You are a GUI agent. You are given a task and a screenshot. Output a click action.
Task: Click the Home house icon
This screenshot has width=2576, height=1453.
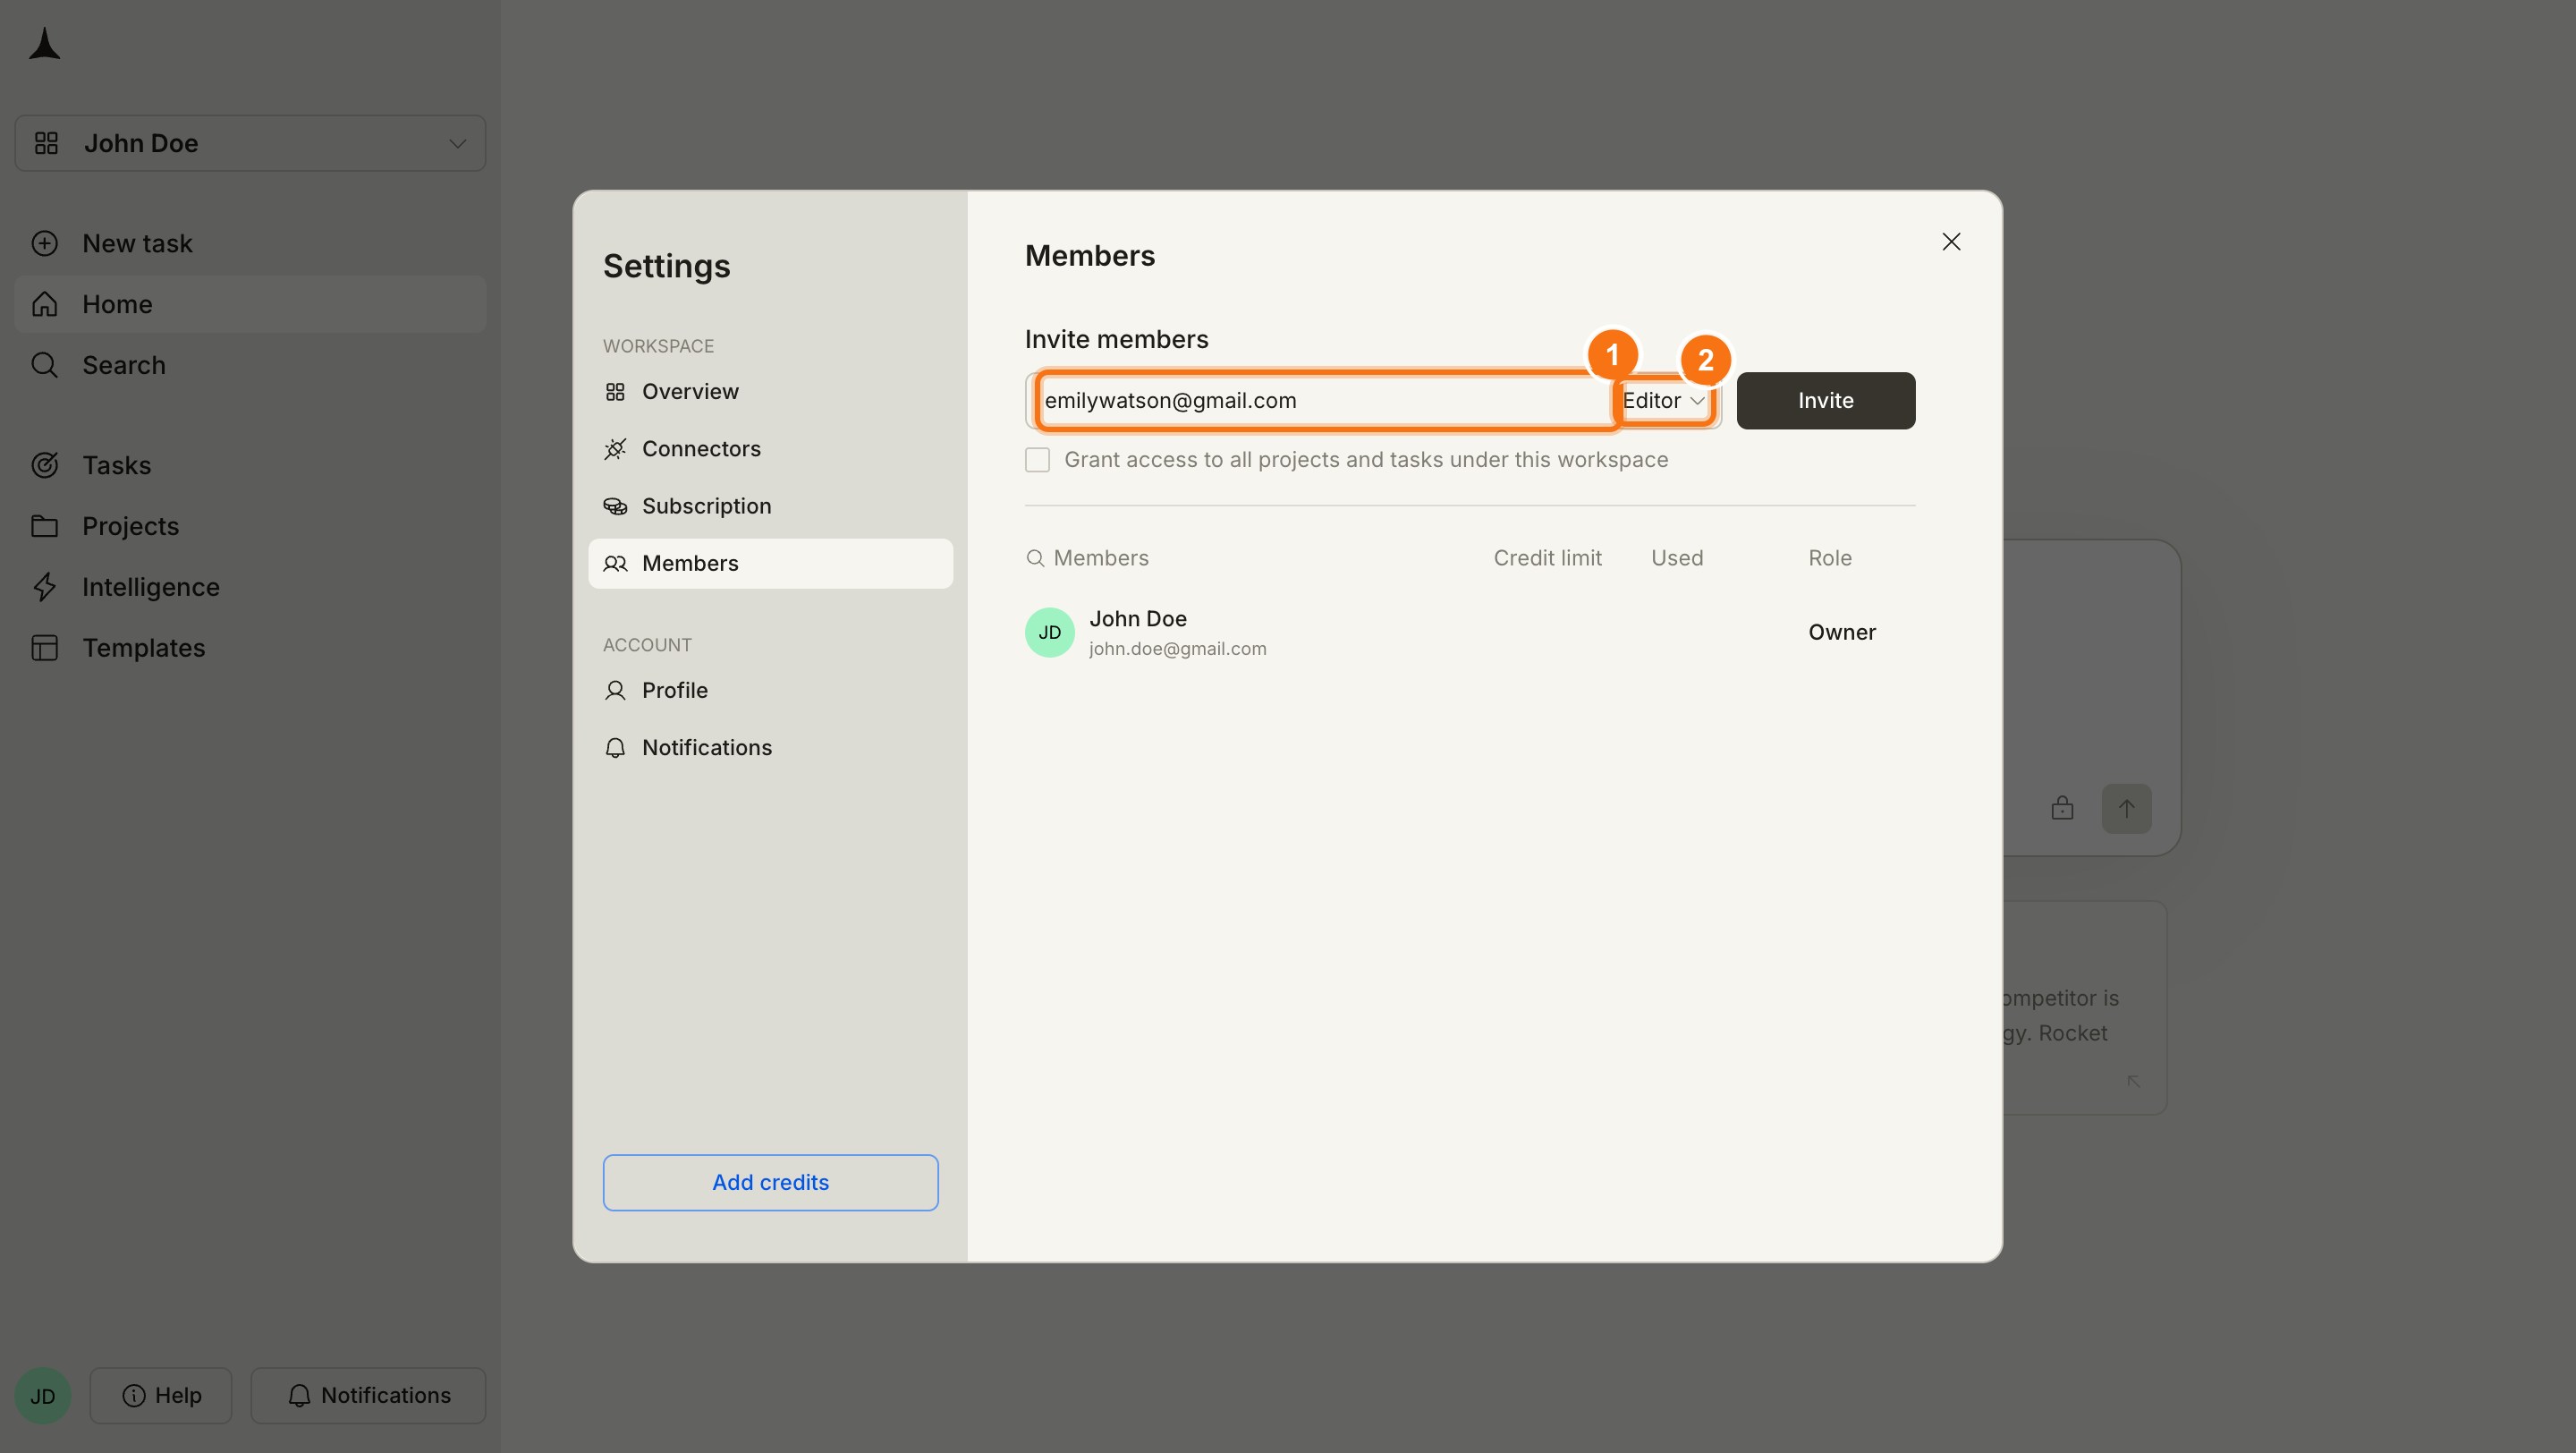(x=44, y=304)
